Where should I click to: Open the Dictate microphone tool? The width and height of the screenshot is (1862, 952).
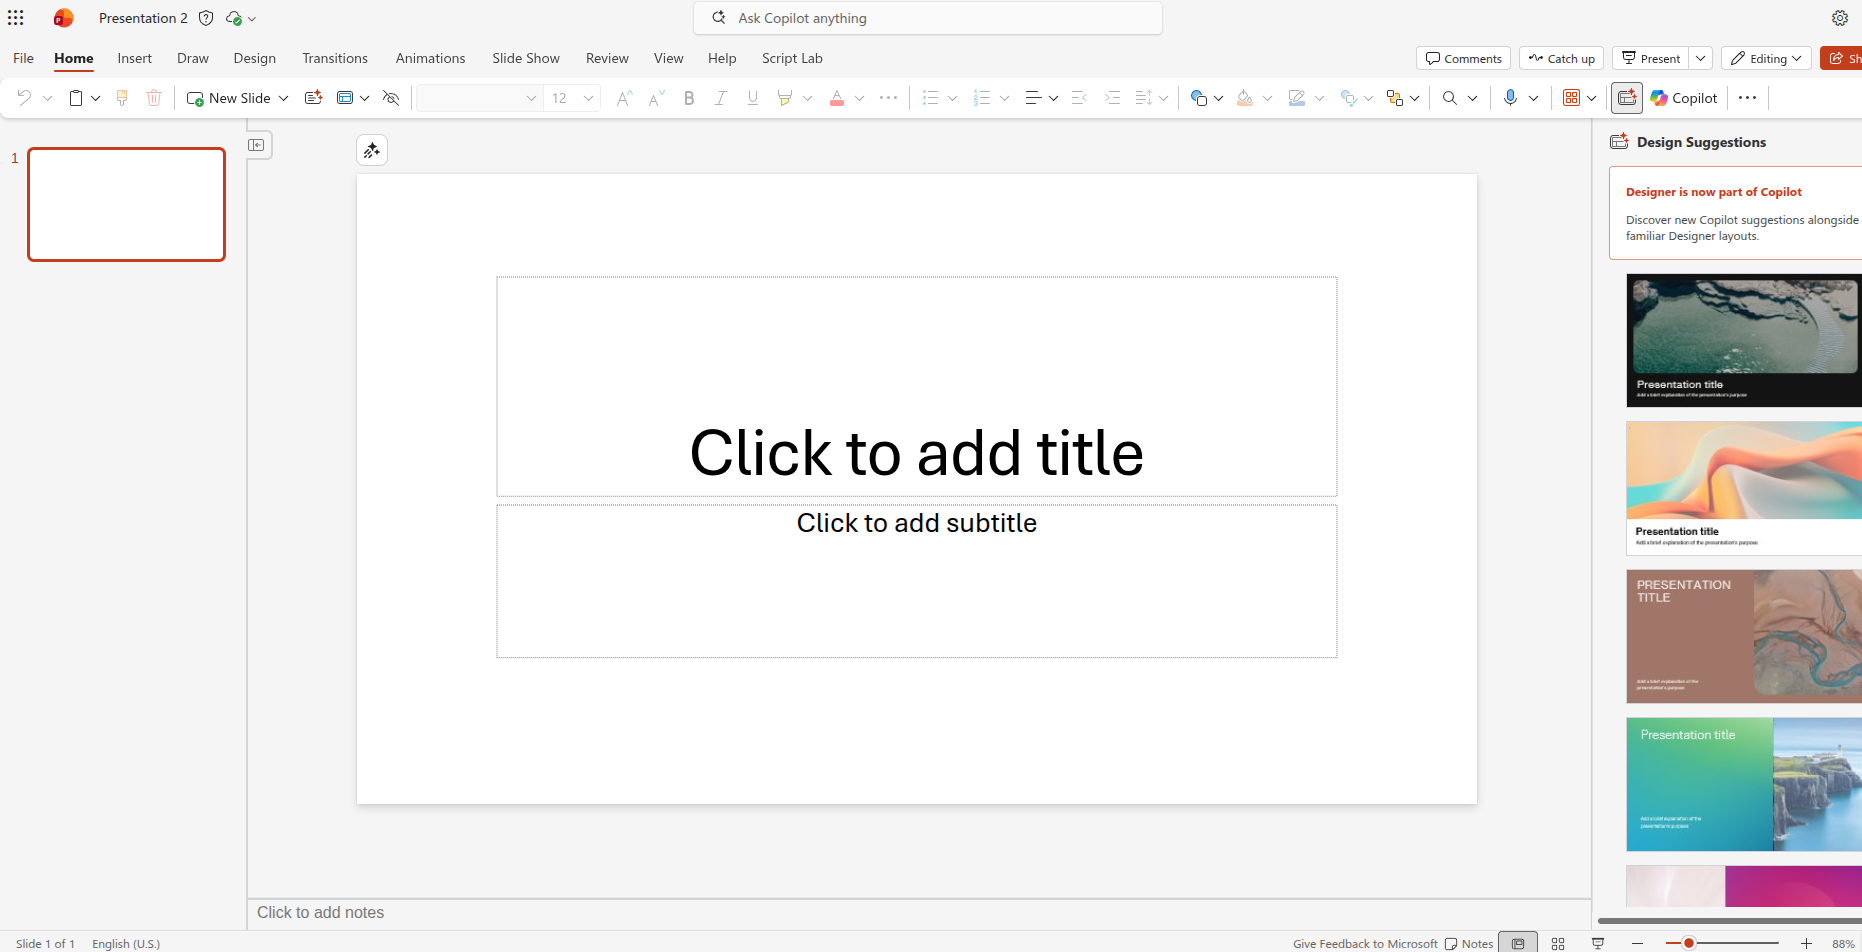(x=1510, y=98)
